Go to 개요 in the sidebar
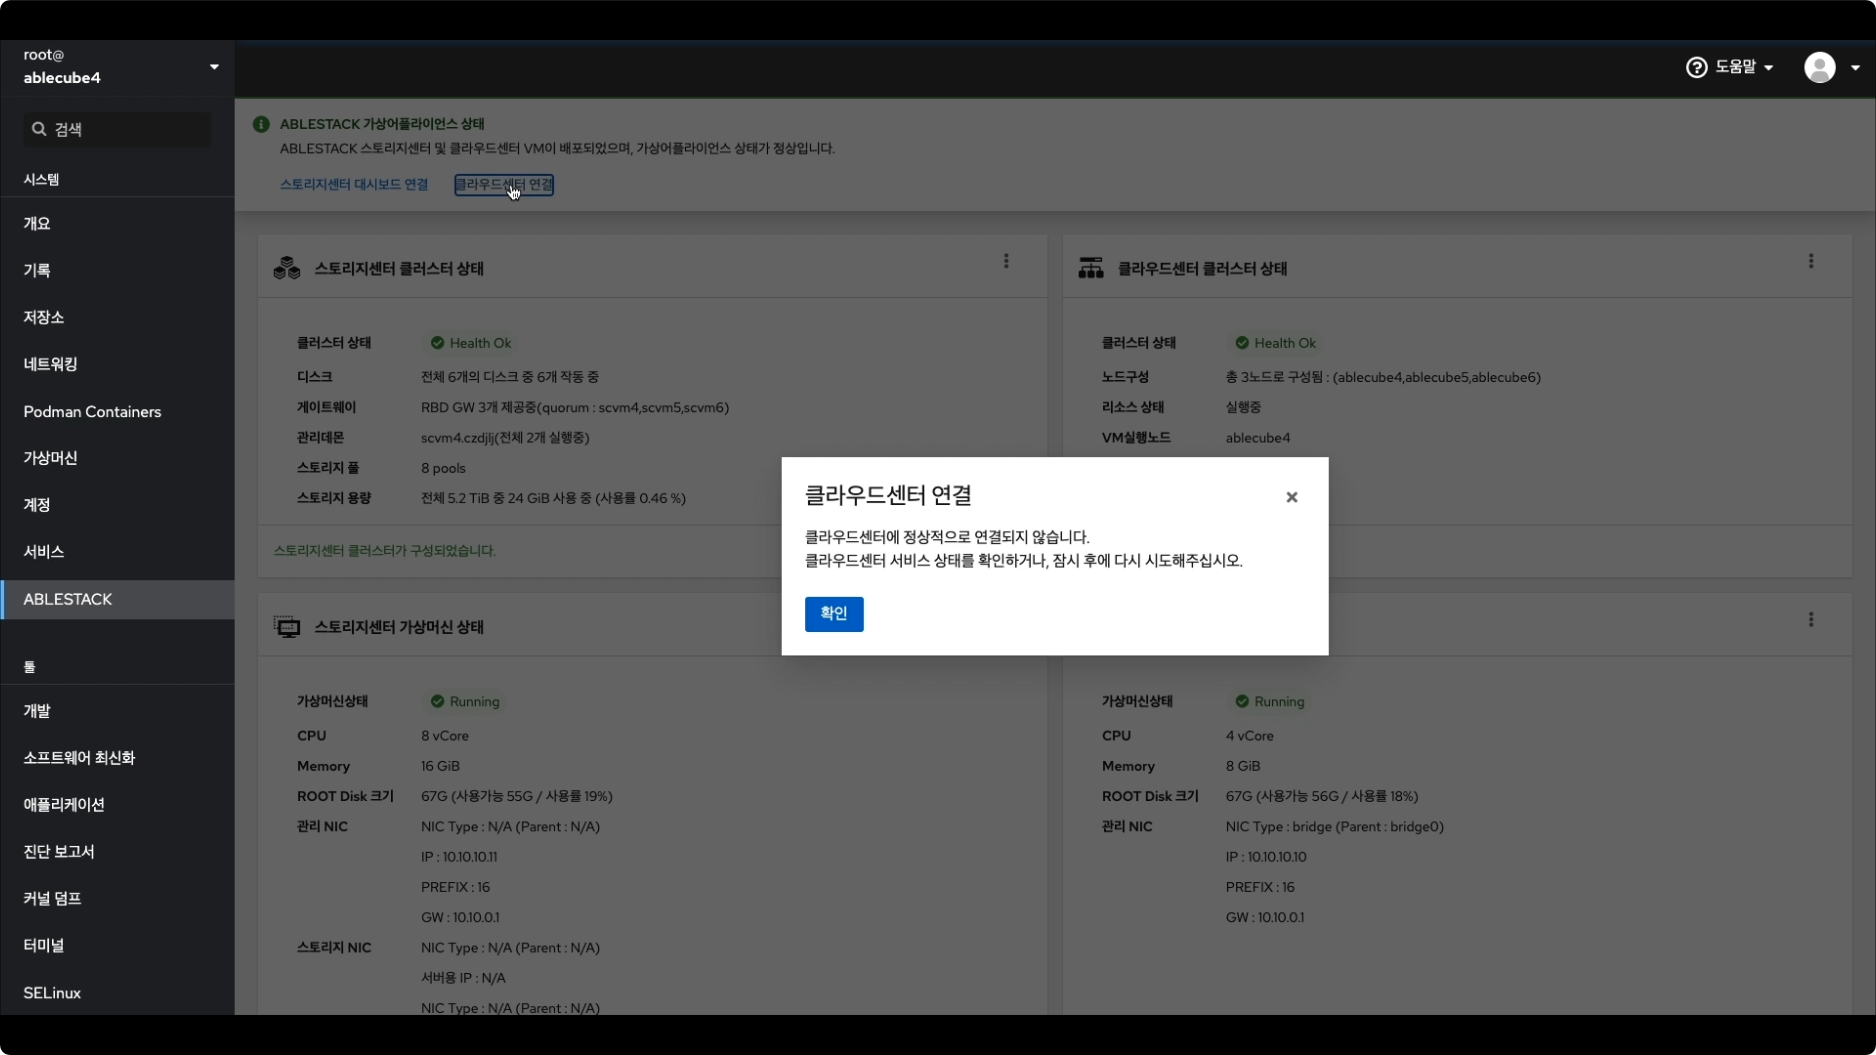 tap(117, 223)
